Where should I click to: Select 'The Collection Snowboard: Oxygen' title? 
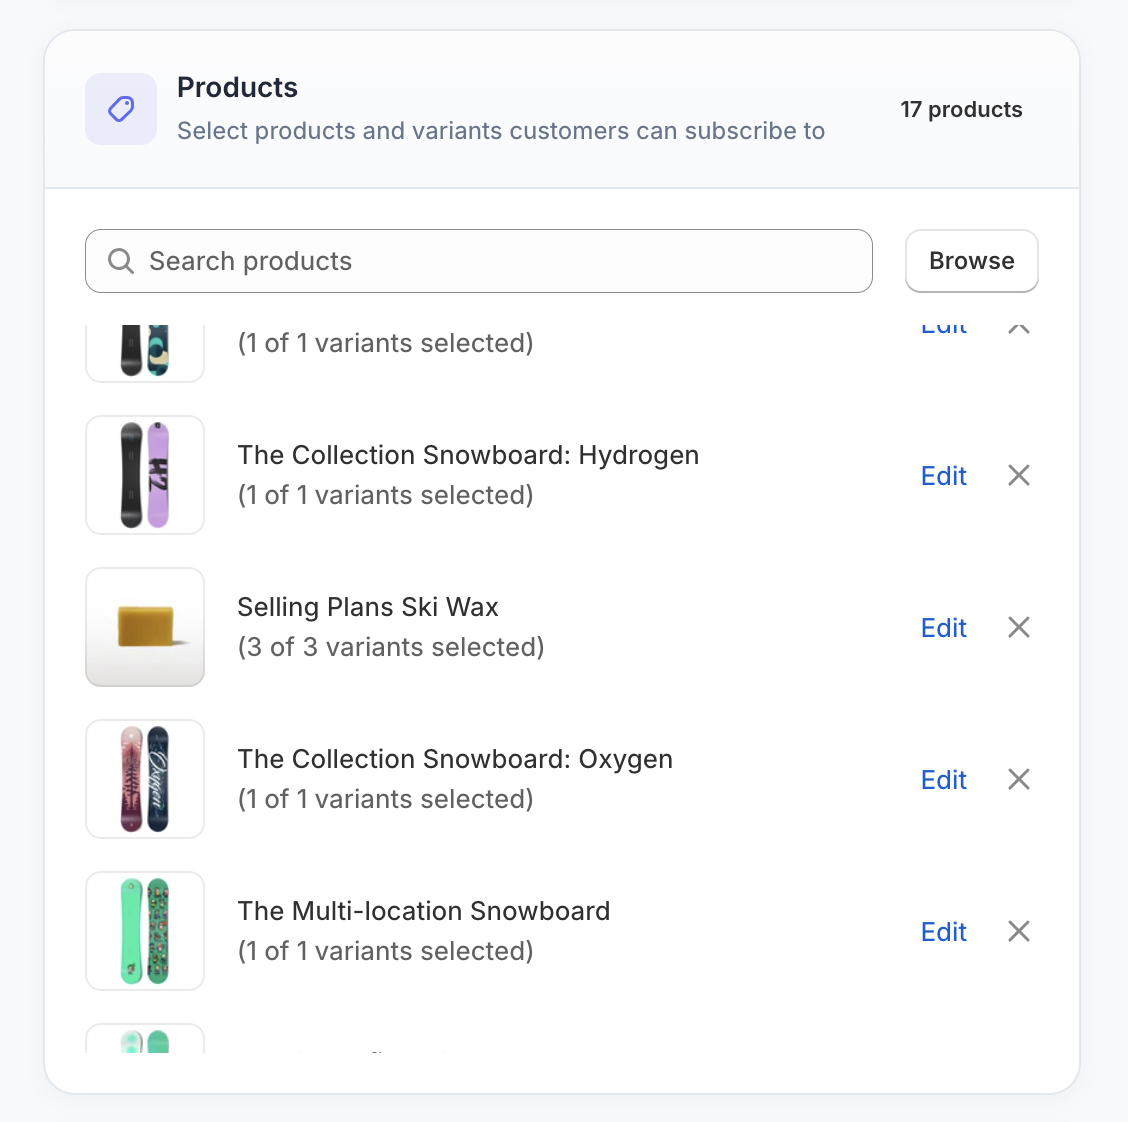tap(455, 760)
